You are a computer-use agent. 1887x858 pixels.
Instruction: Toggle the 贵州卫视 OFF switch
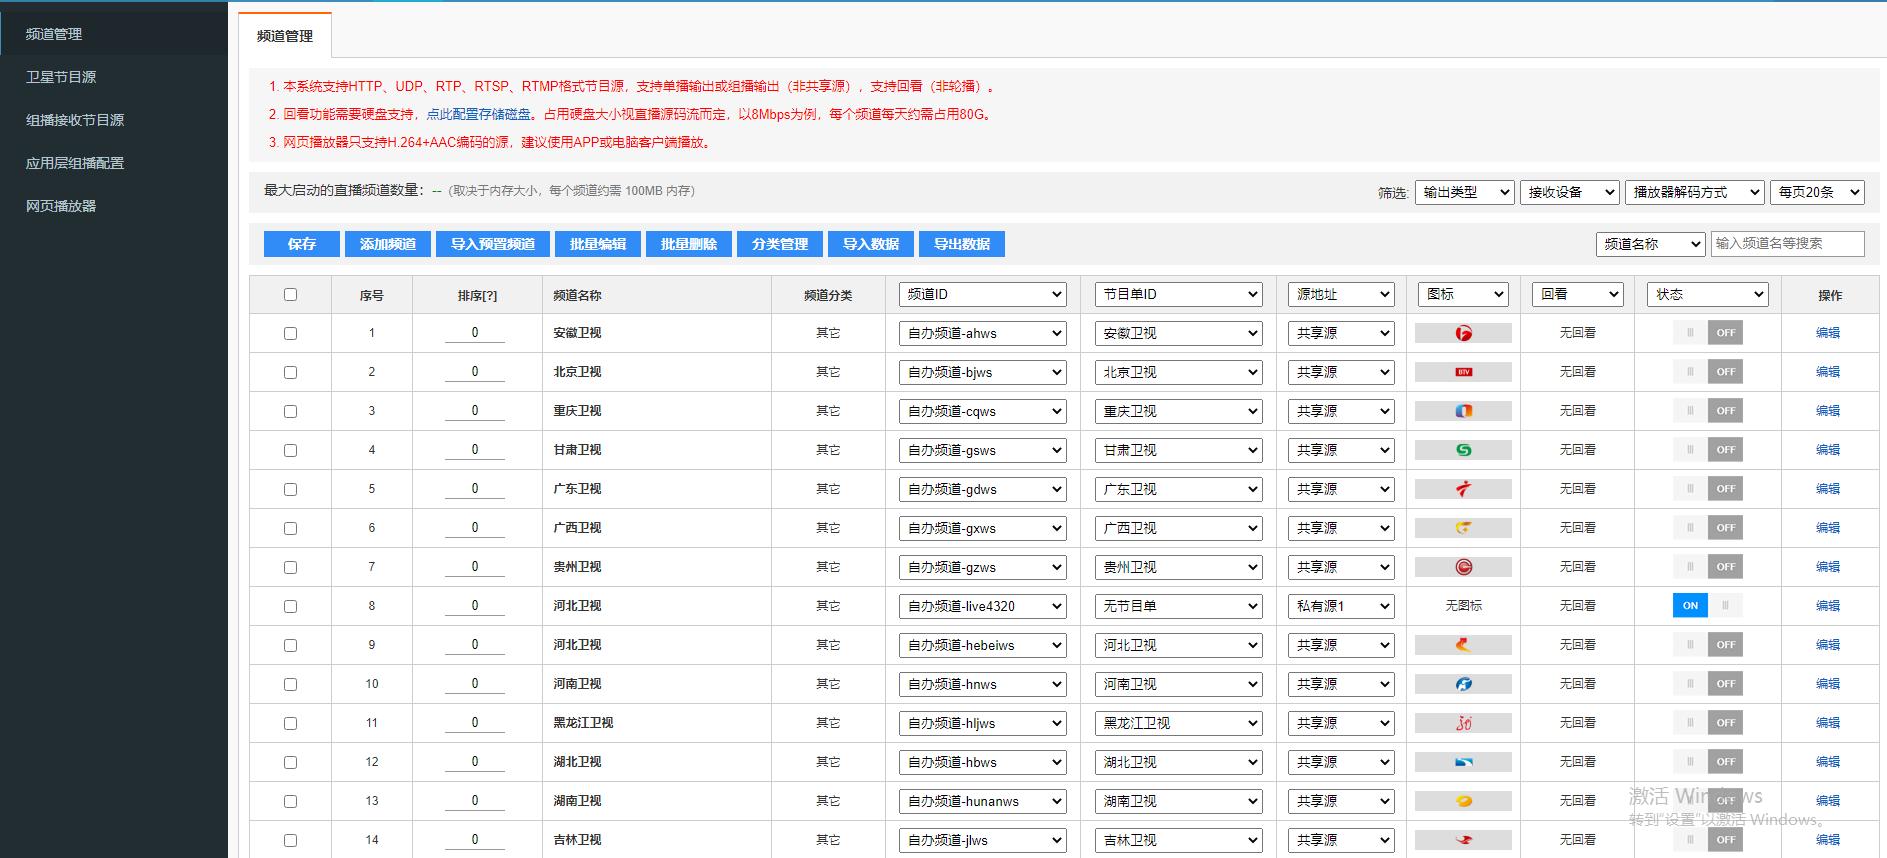(1708, 567)
